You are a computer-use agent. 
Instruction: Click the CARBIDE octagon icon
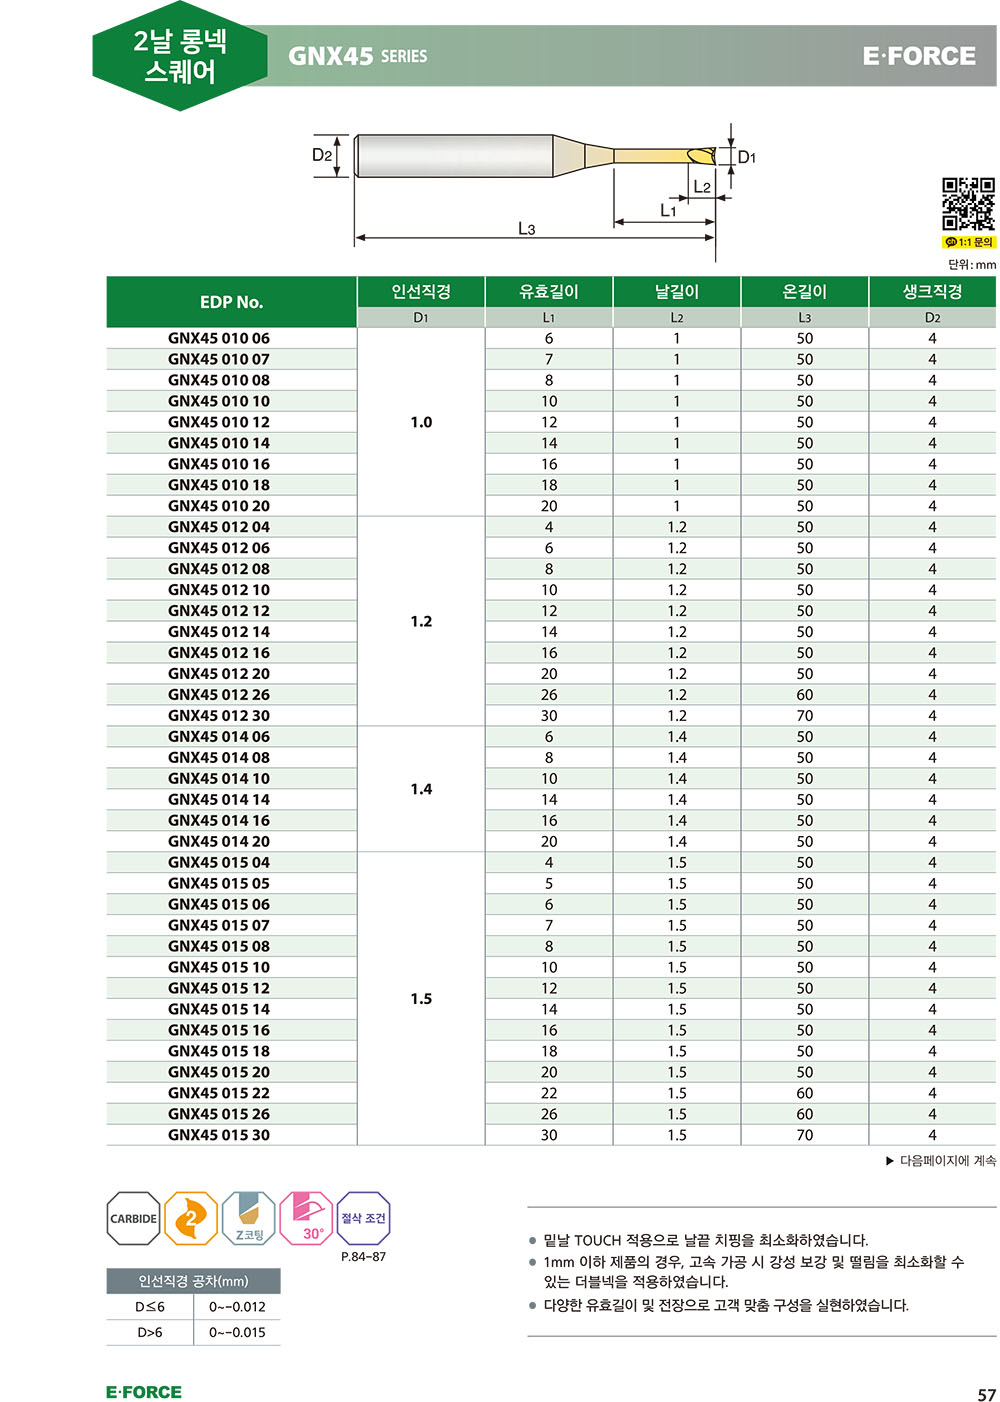[x=133, y=1218]
